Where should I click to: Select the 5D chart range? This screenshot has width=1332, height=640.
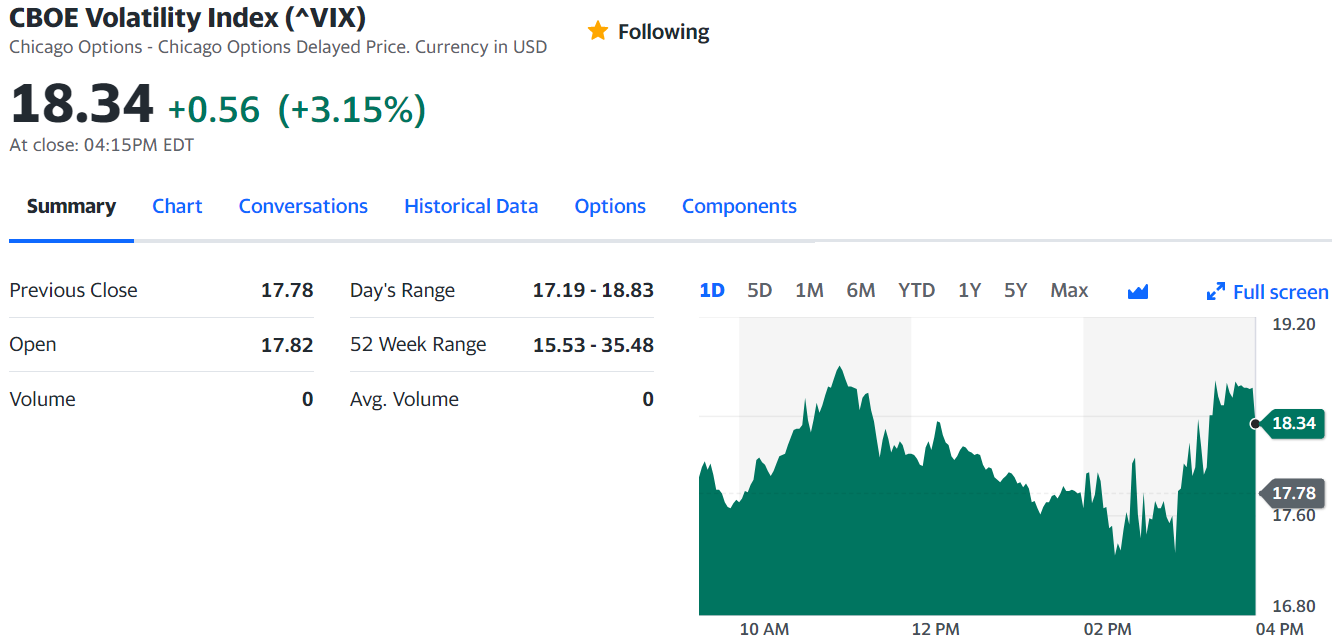point(760,291)
